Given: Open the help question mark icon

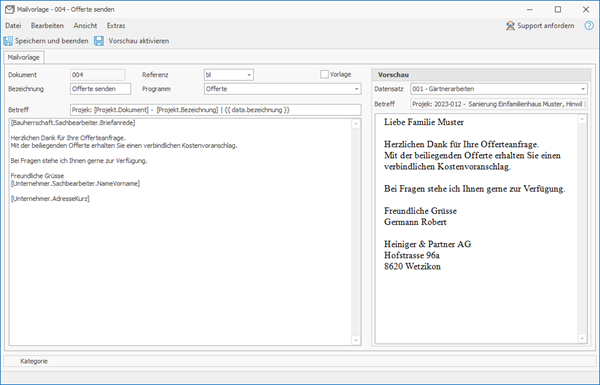Looking at the screenshot, I should point(589,26).
